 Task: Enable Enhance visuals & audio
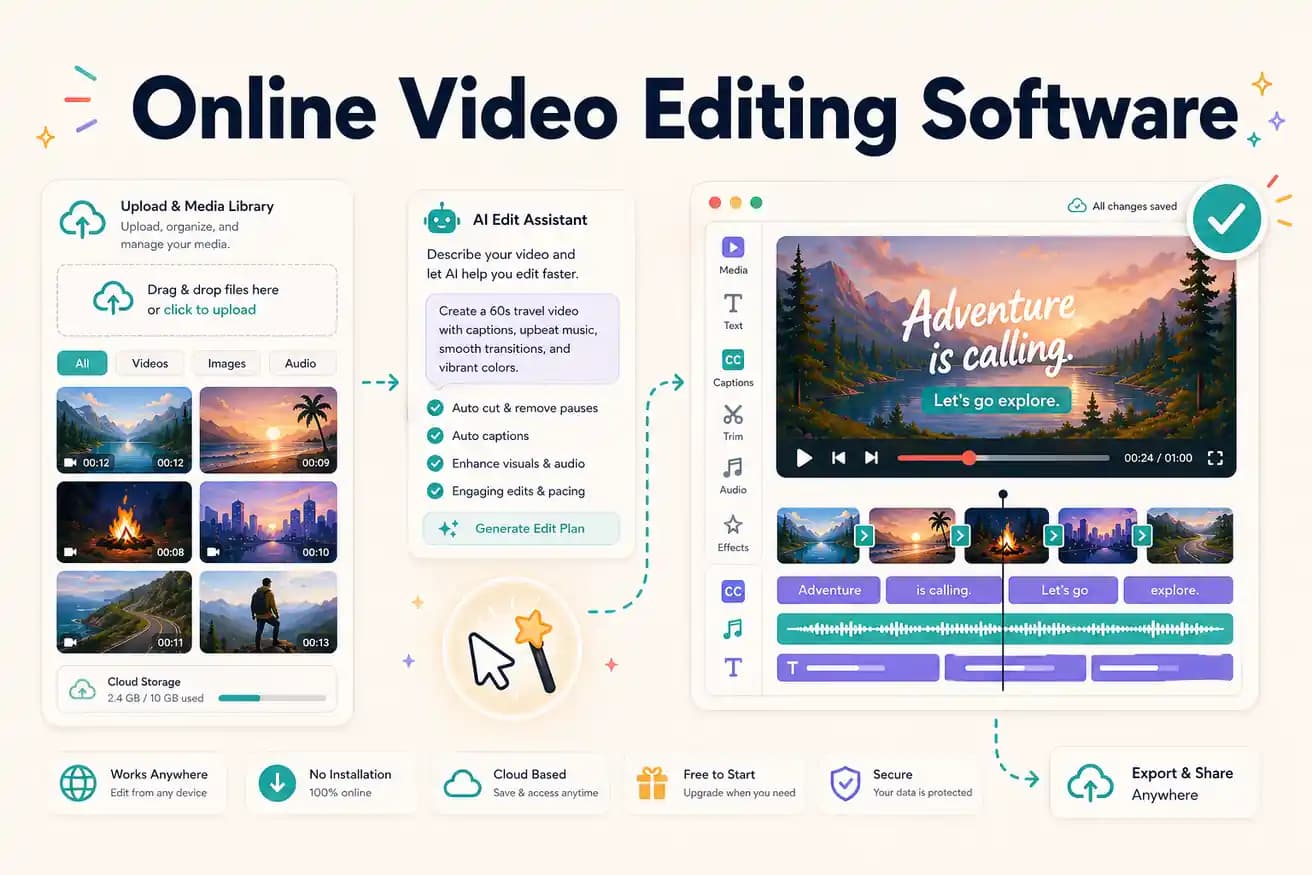point(434,463)
